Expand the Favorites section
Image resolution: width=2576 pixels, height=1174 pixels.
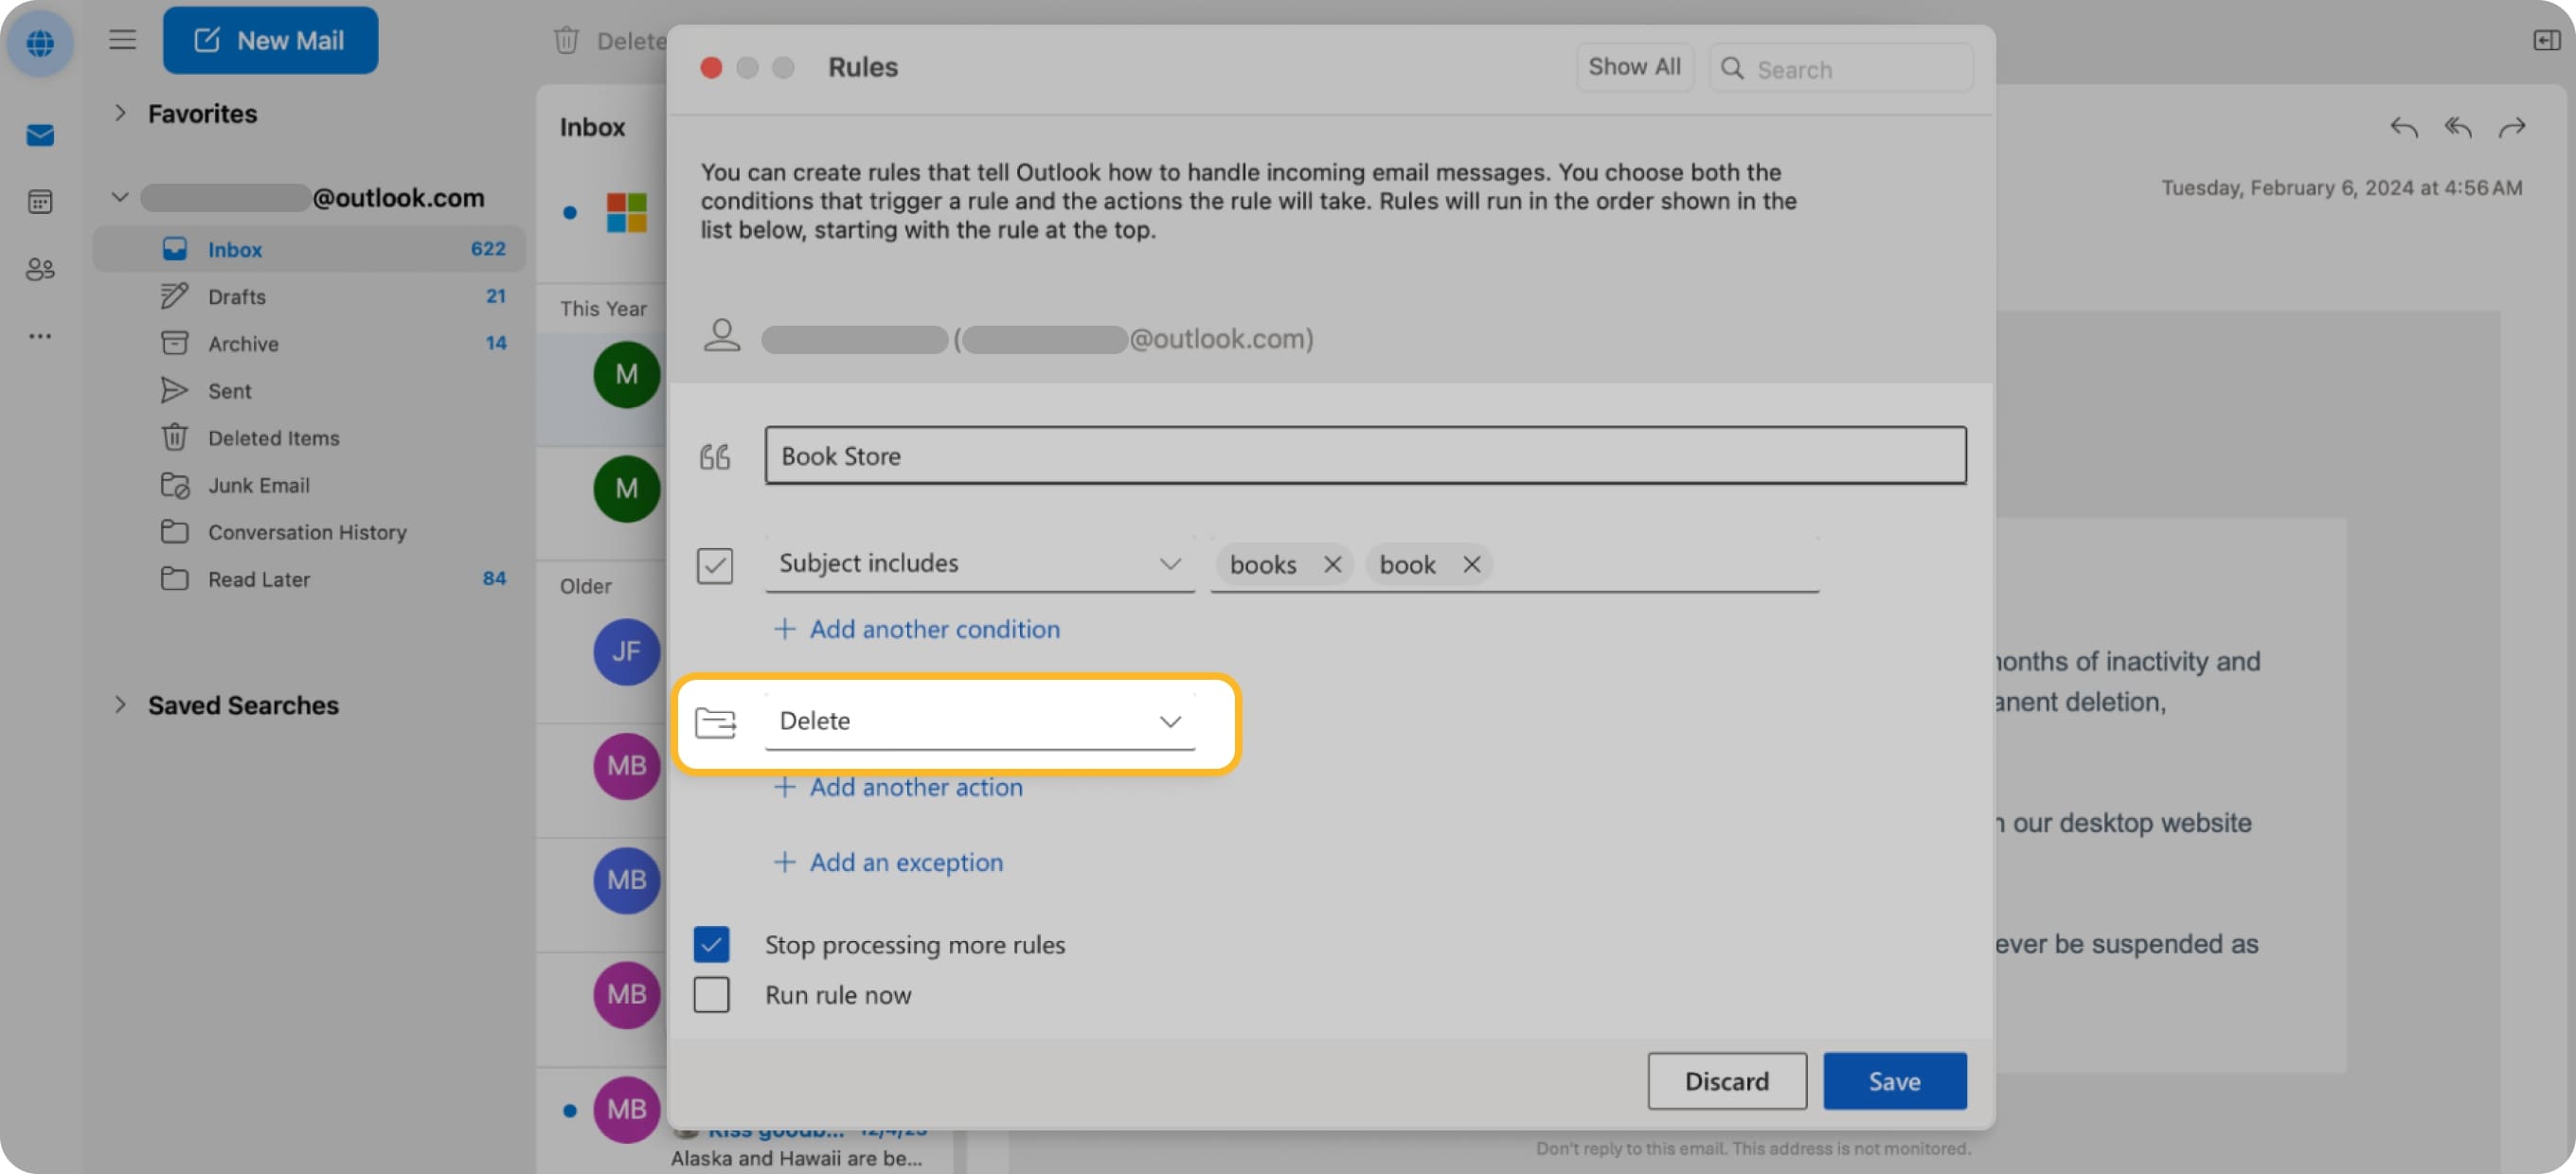(x=120, y=113)
